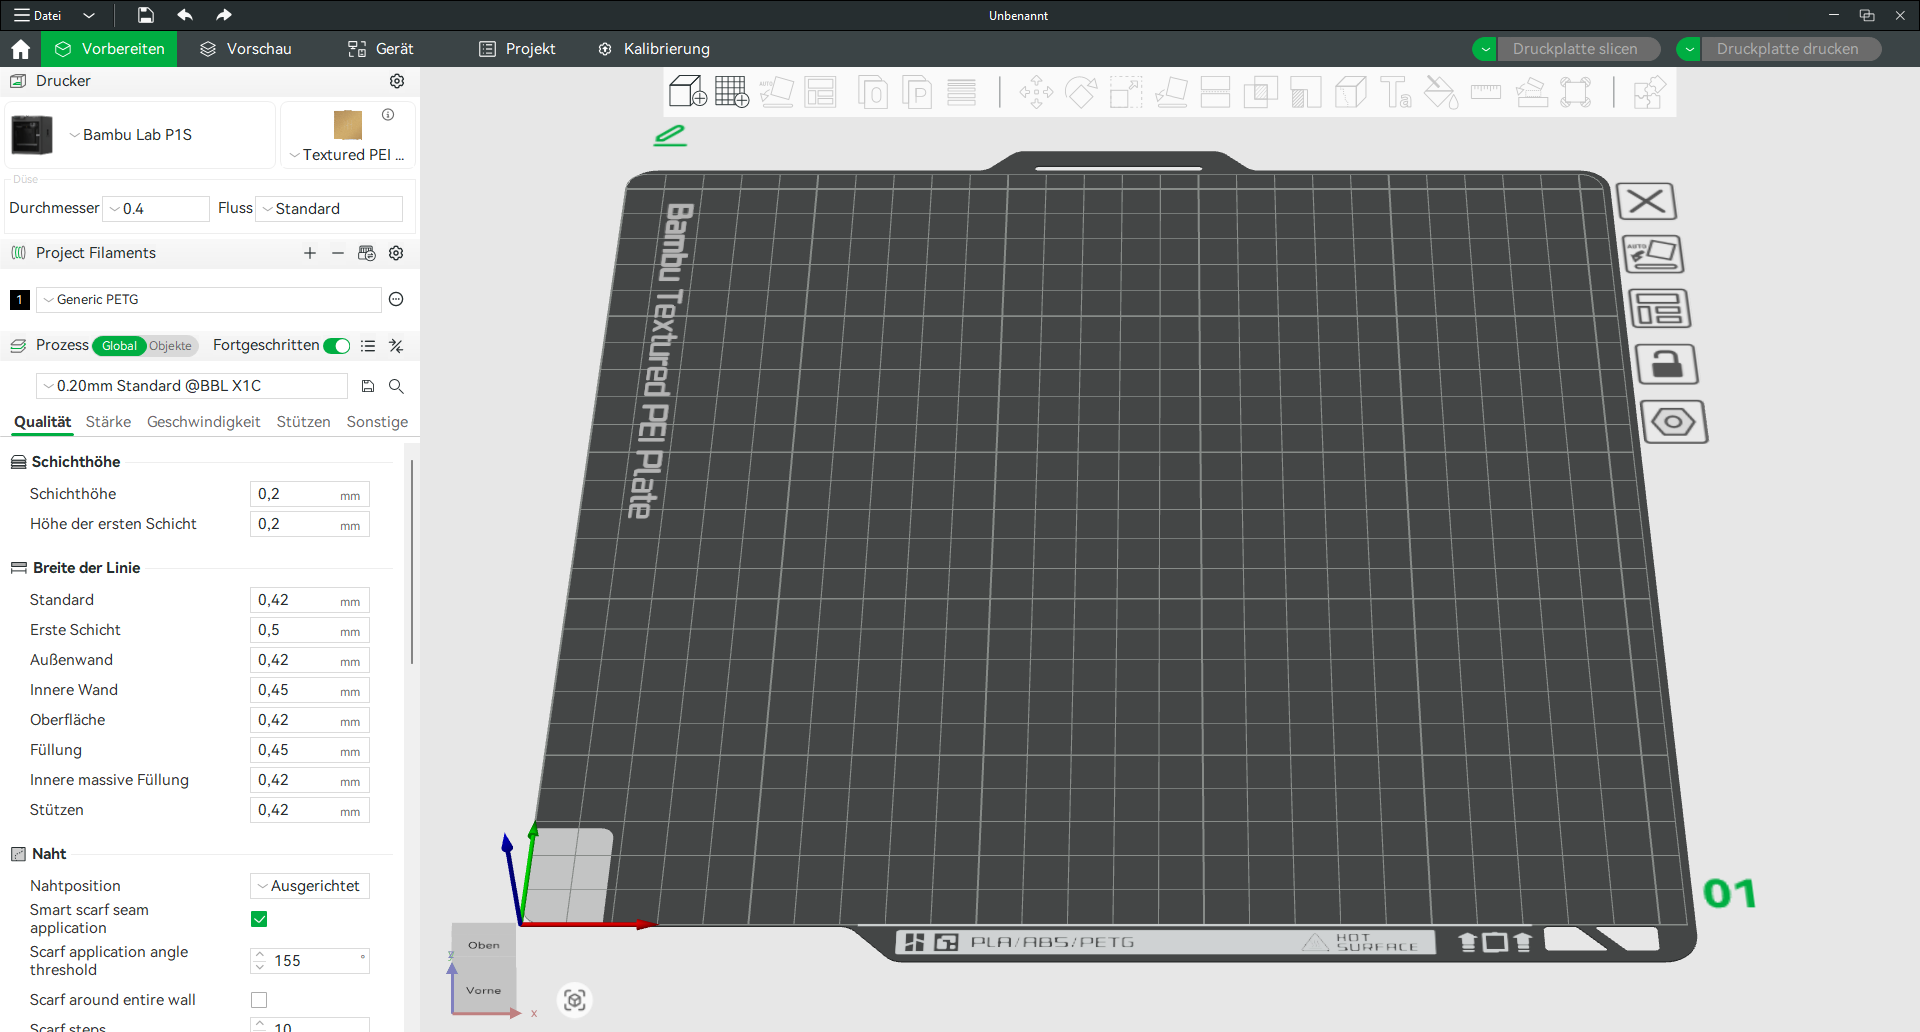This screenshot has height=1032, width=1920.
Task: Open printer settings gear icon
Action: [397, 81]
